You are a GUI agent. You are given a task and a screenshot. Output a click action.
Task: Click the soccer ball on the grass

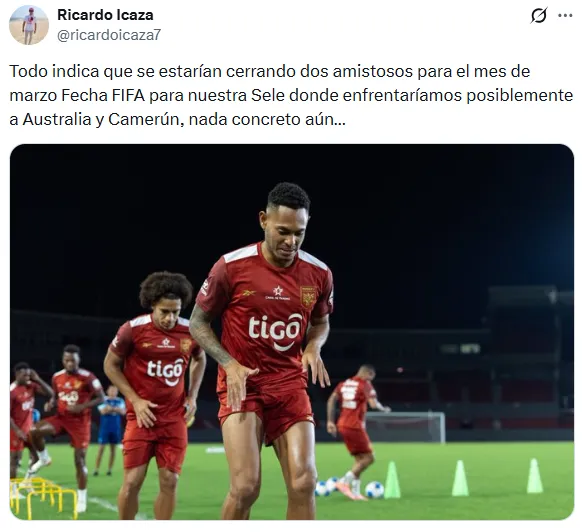[x=374, y=489]
